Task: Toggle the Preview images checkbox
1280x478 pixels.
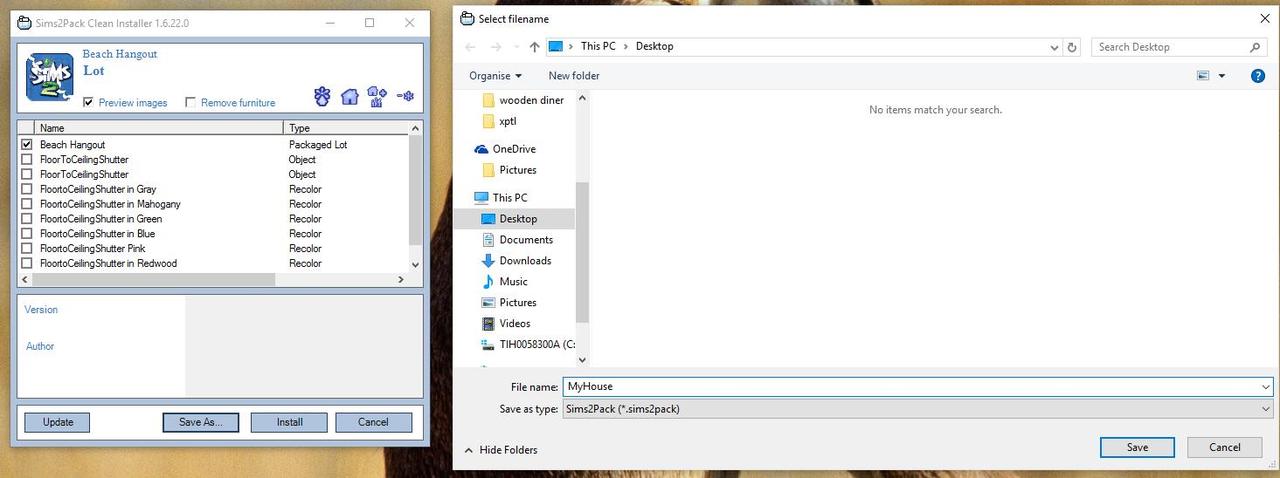Action: pyautogui.click(x=89, y=102)
